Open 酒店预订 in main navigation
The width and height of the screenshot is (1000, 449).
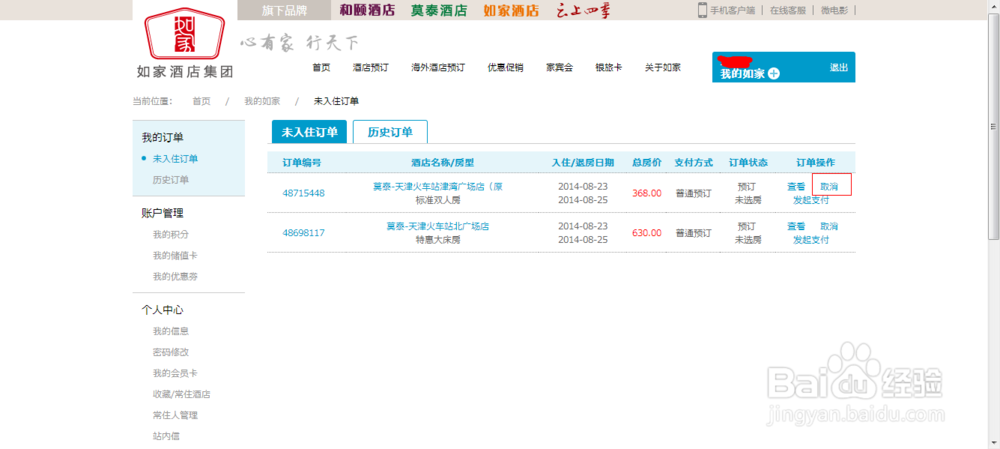pos(371,68)
